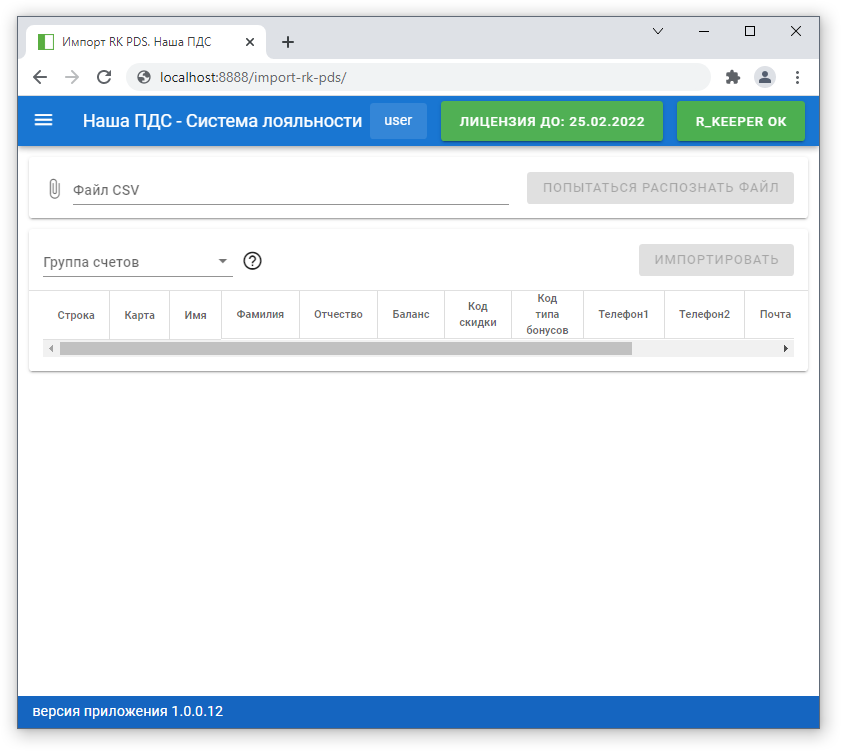Click the Файл CSV input field
This screenshot has height=751, width=841.
click(x=290, y=189)
